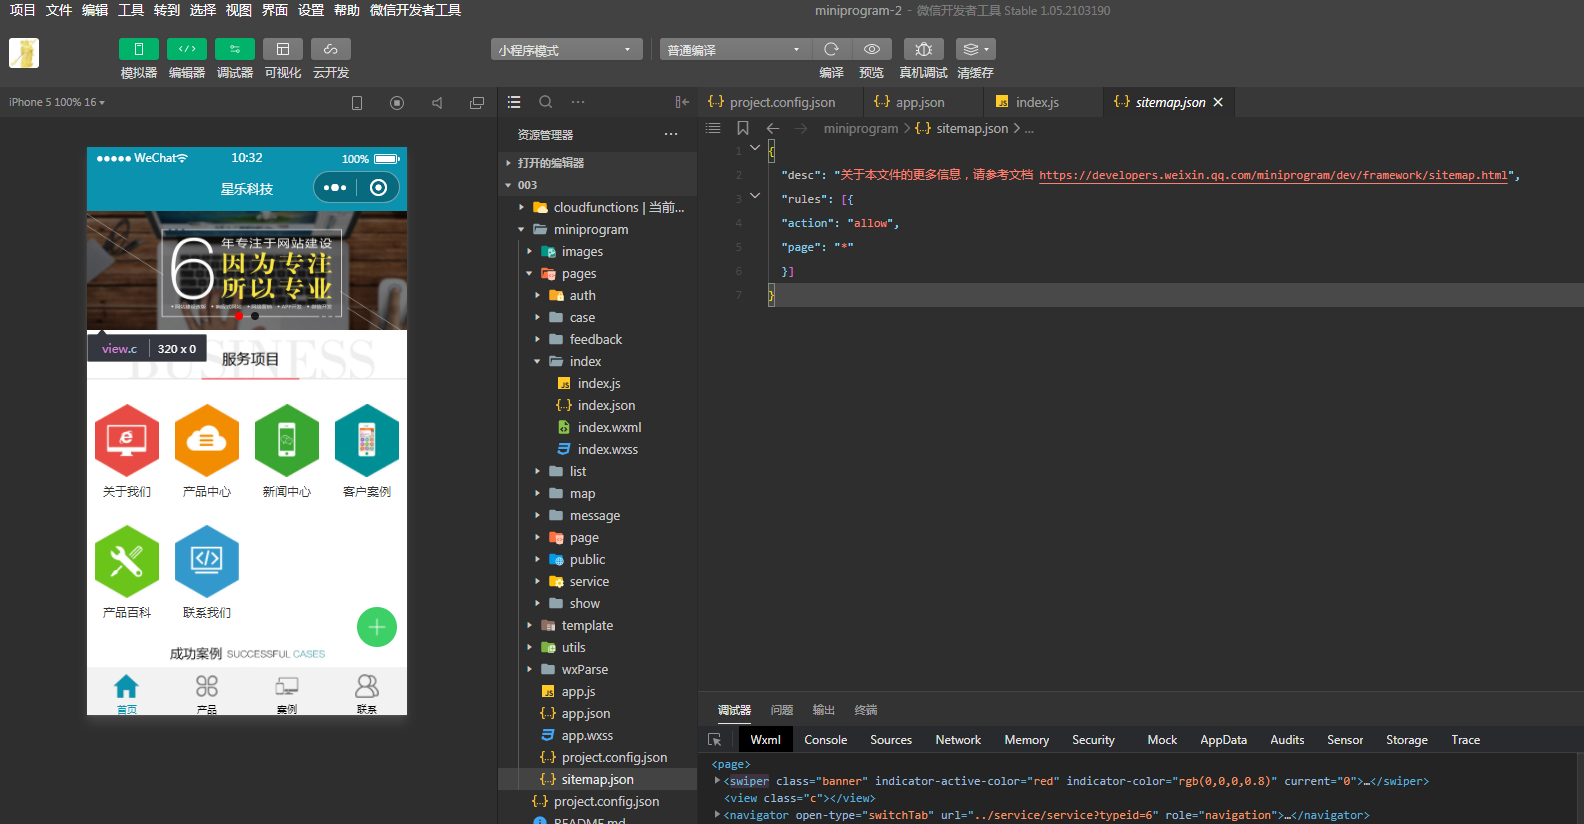The height and width of the screenshot is (824, 1584).
Task: Open the 微信开发者工具 menu
Action: tap(415, 10)
